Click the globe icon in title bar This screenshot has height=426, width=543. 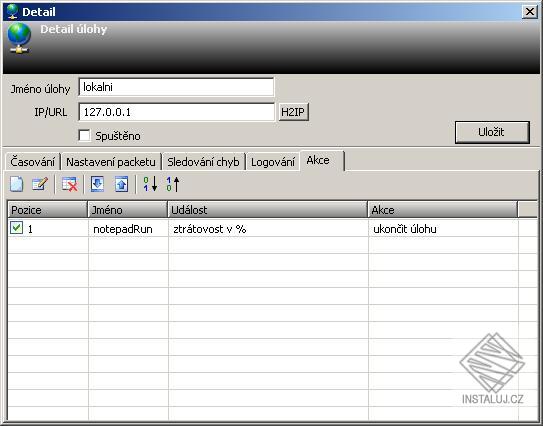[x=12, y=11]
